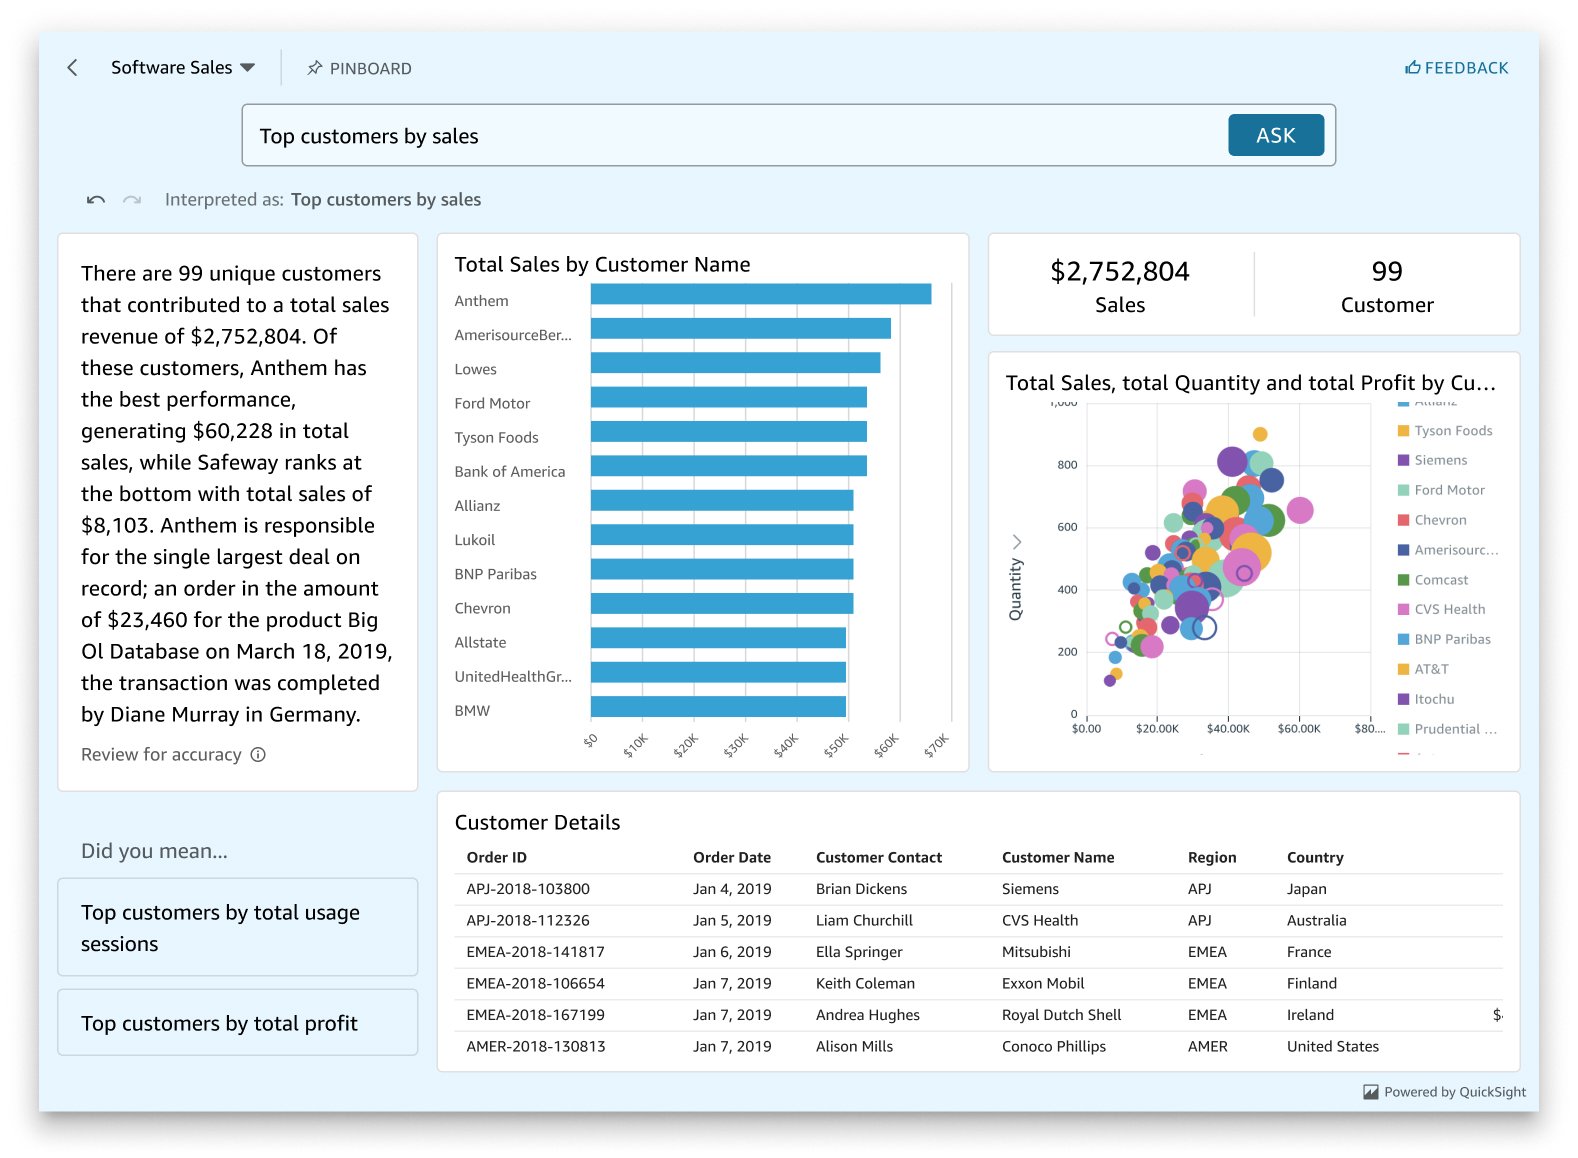The height and width of the screenshot is (1158, 1578).
Task: Click the CVS Health legend entry
Action: [1441, 609]
